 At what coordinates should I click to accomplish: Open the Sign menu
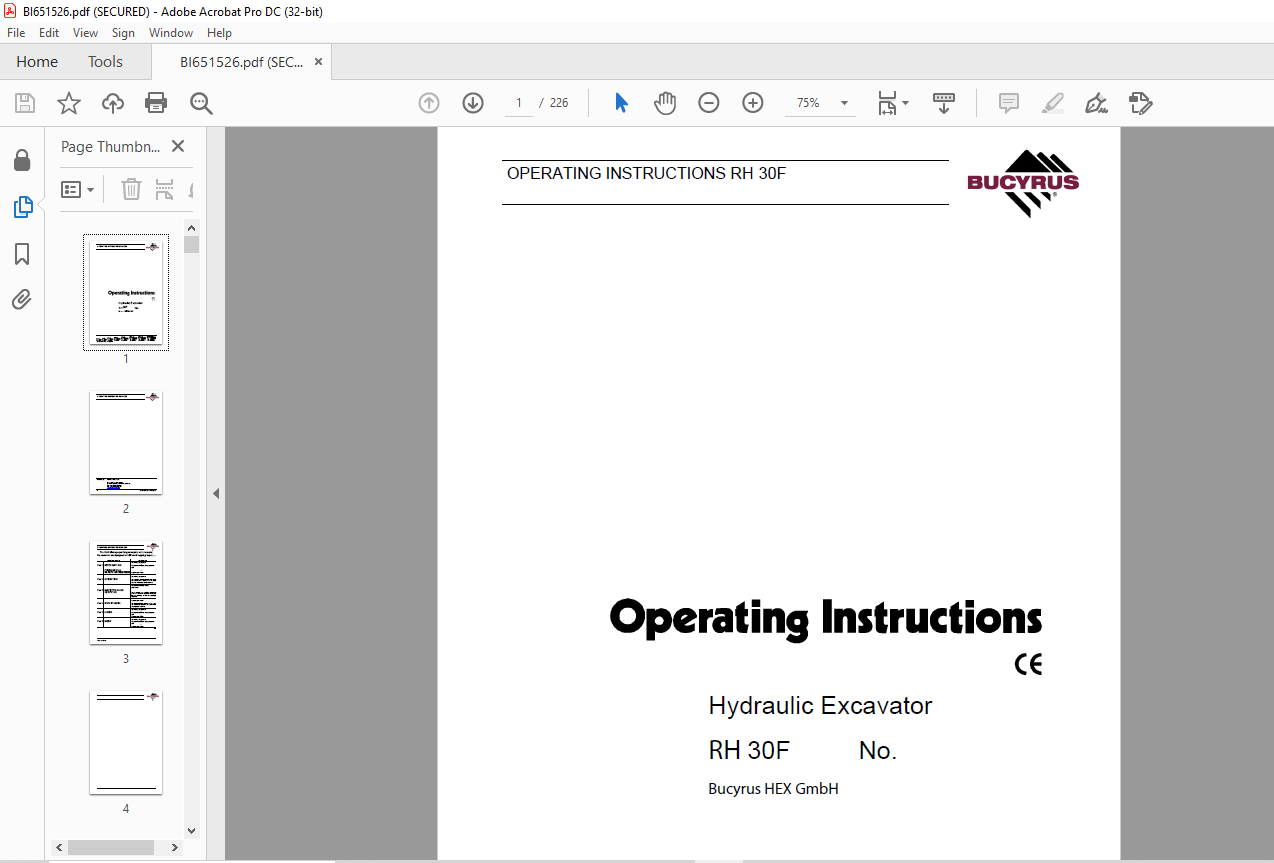coord(123,33)
